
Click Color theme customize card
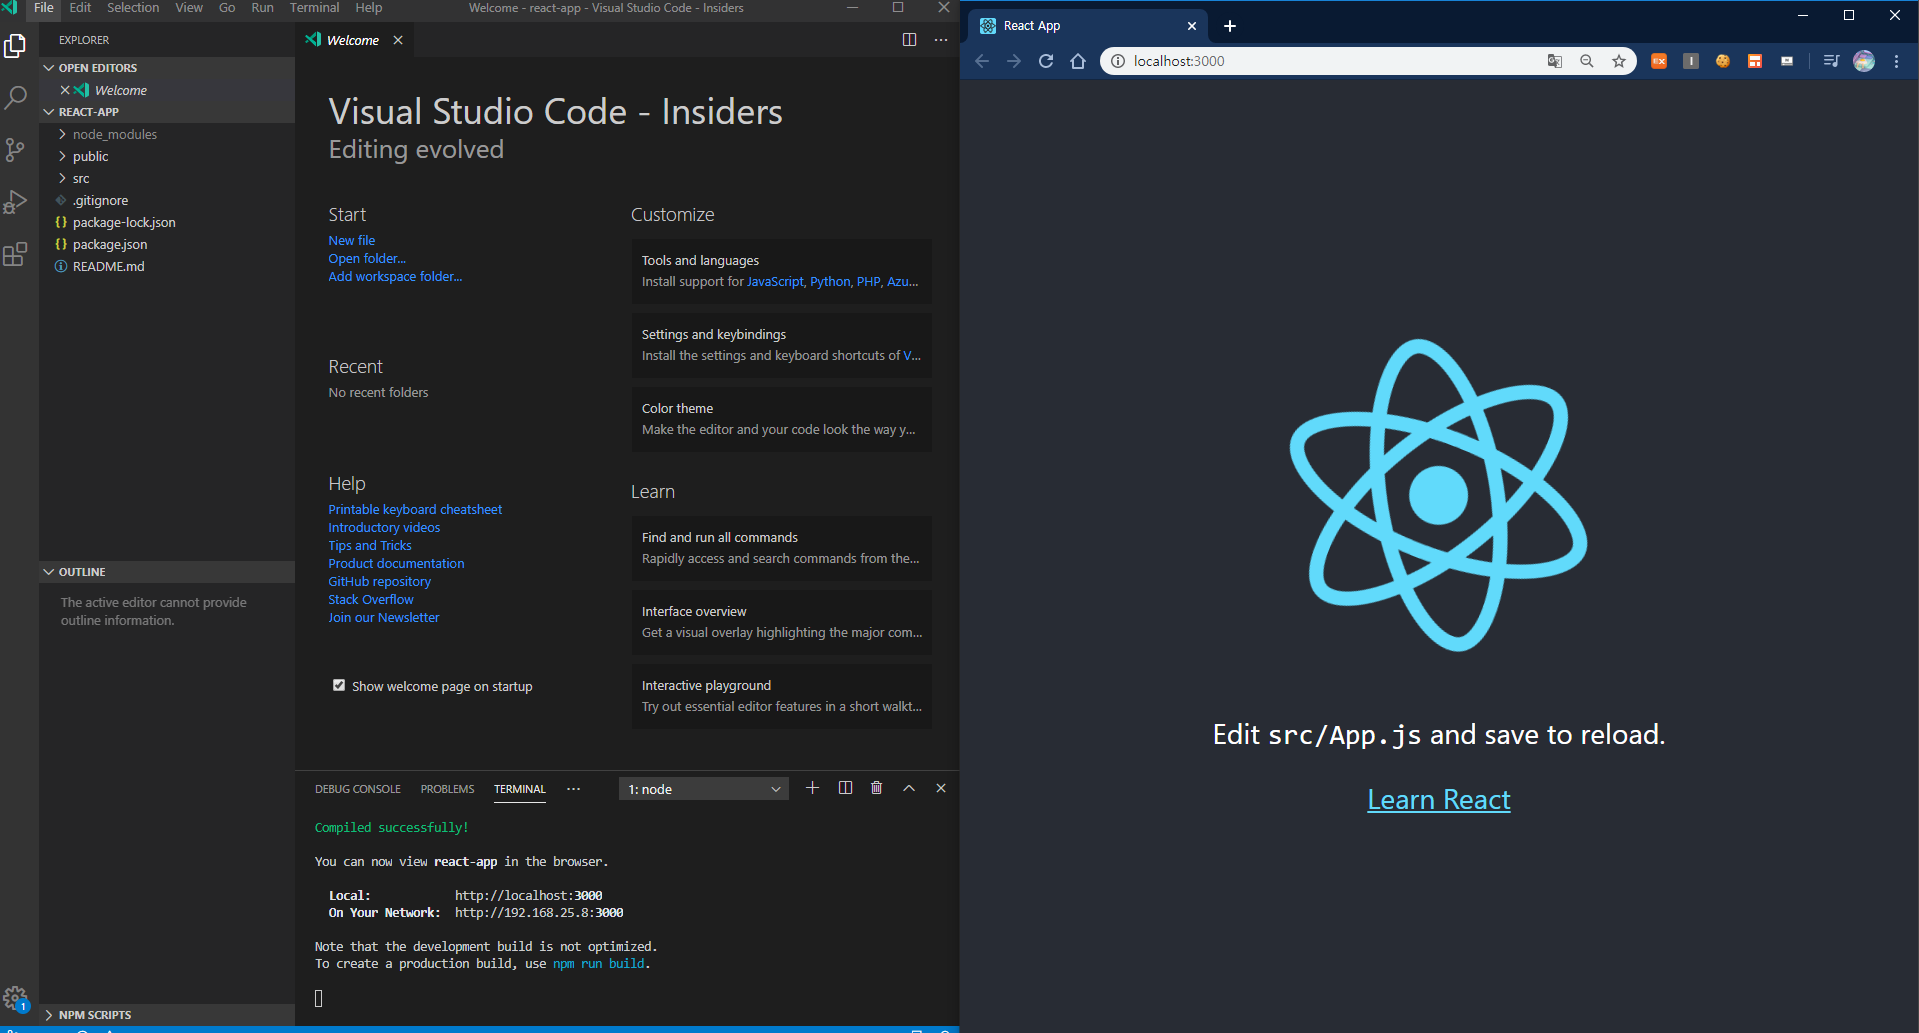click(x=781, y=419)
